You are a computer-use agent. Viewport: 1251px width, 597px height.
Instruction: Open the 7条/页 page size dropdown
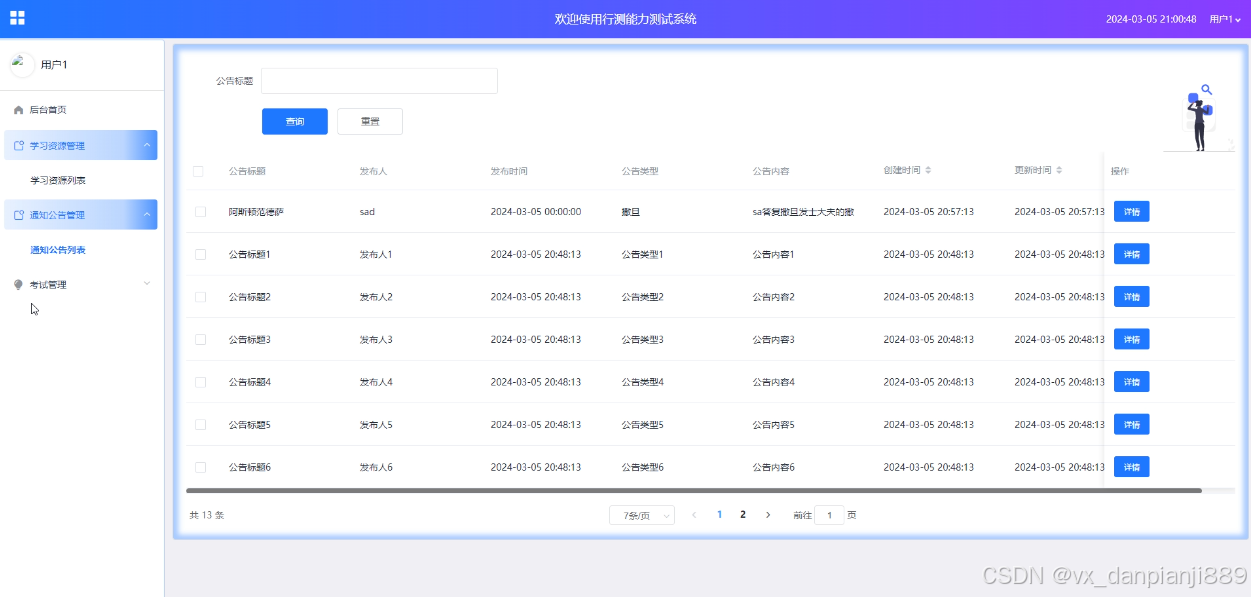pos(642,515)
